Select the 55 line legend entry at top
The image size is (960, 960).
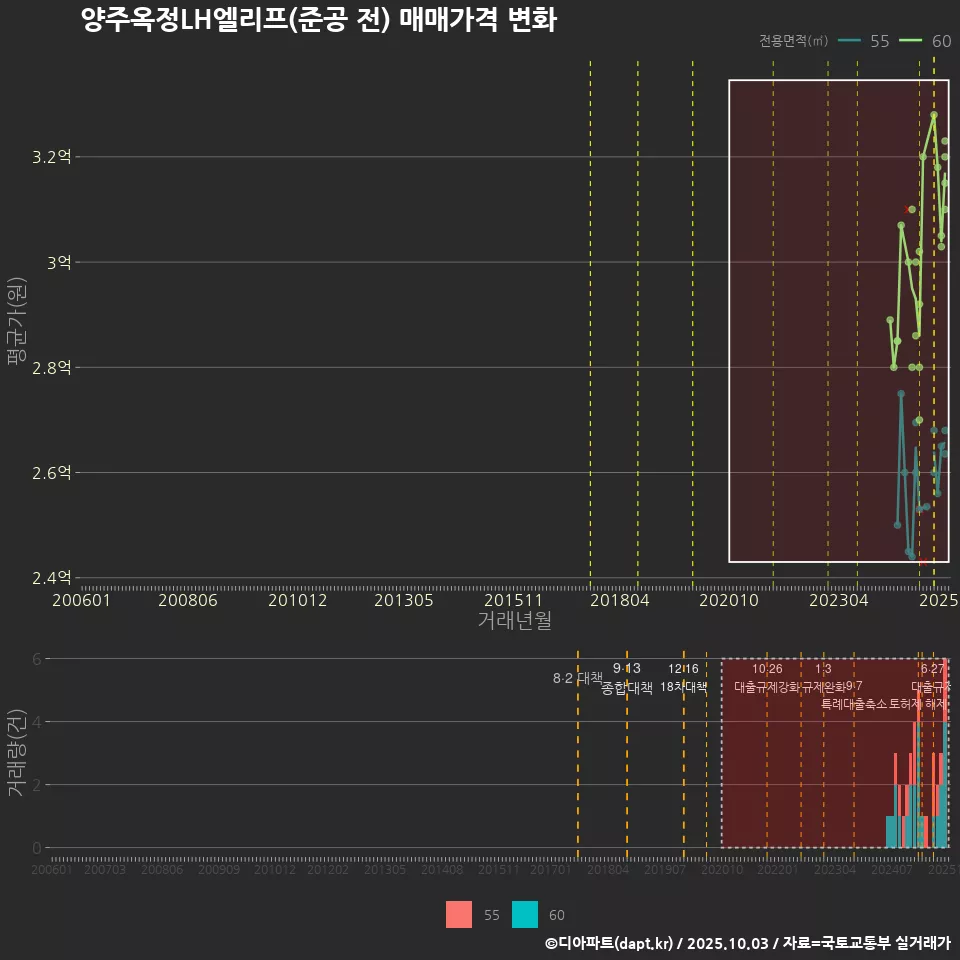click(x=864, y=41)
